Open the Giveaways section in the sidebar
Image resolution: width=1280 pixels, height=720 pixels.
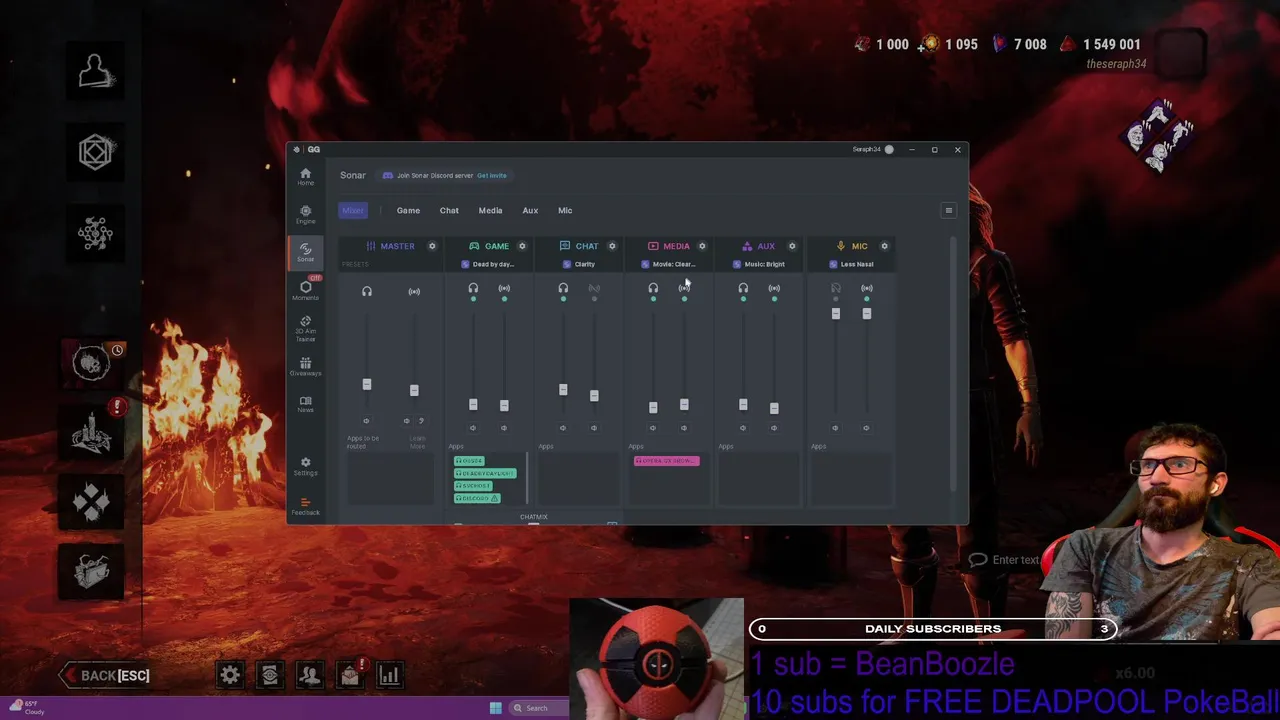pyautogui.click(x=305, y=367)
